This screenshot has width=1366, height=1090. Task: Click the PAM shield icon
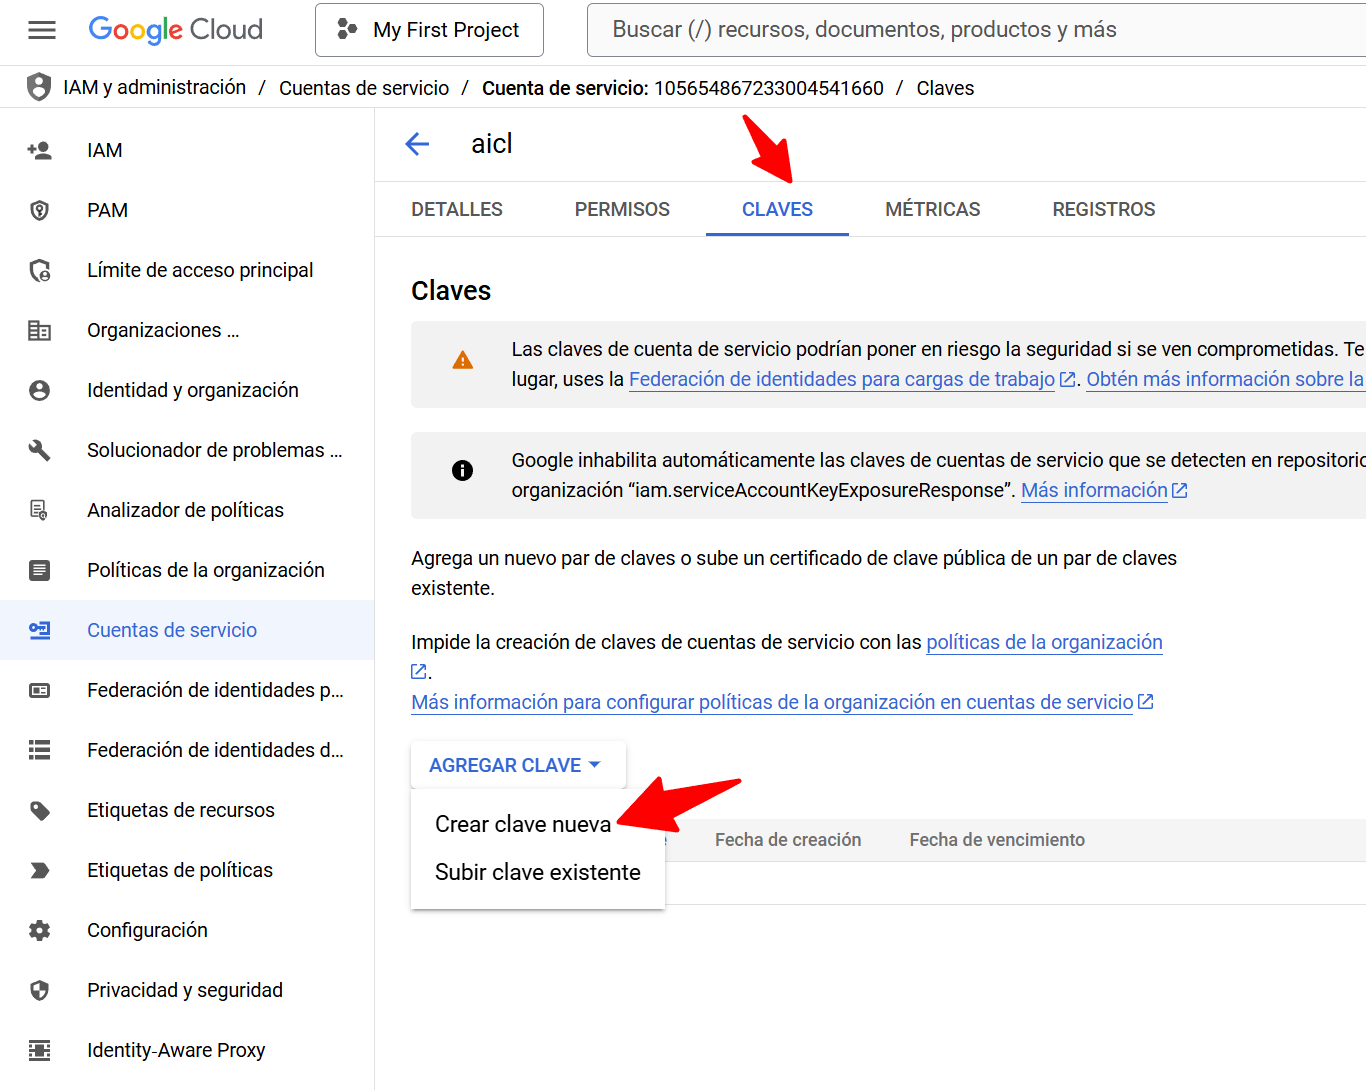(x=40, y=210)
